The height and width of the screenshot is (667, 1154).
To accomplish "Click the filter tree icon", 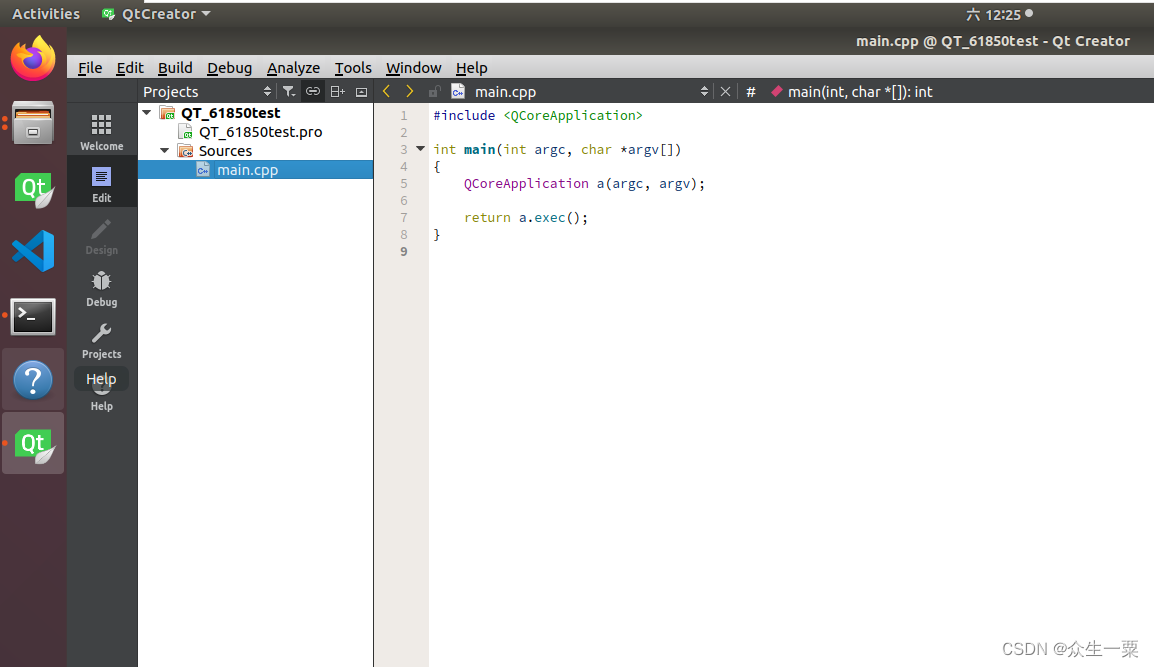I will [x=289, y=91].
